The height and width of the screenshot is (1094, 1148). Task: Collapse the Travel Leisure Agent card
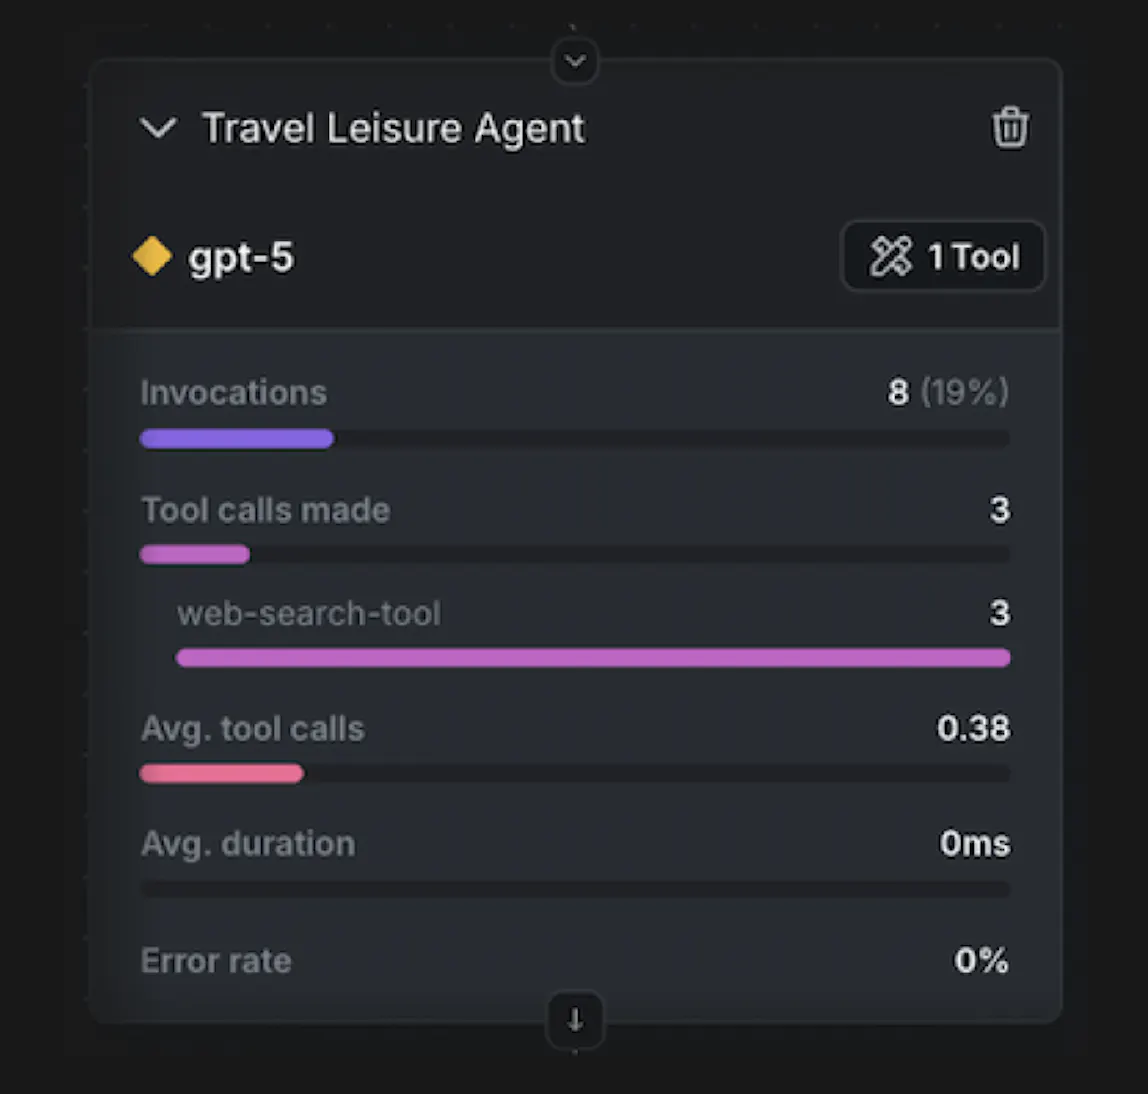click(x=159, y=128)
